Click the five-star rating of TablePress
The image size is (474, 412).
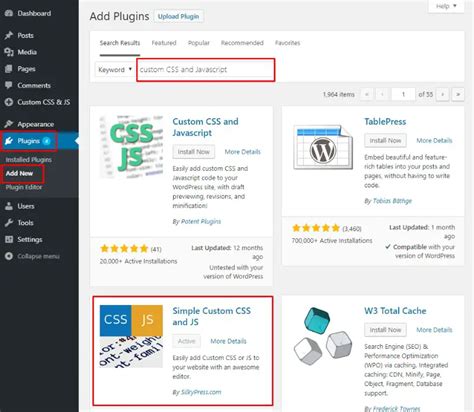316,228
